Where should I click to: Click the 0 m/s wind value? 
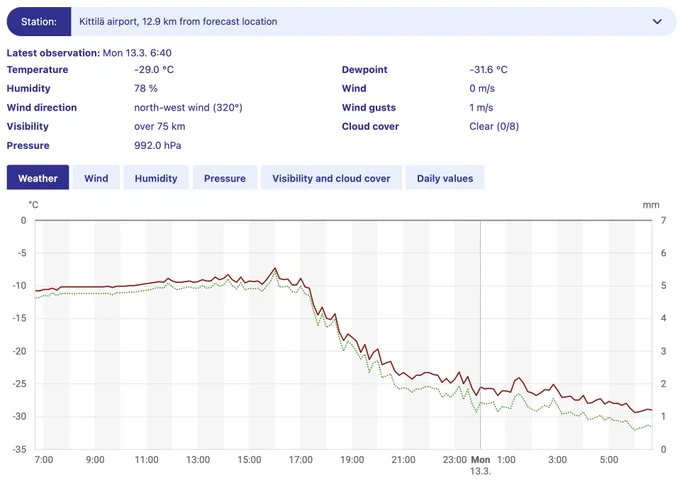pos(482,88)
